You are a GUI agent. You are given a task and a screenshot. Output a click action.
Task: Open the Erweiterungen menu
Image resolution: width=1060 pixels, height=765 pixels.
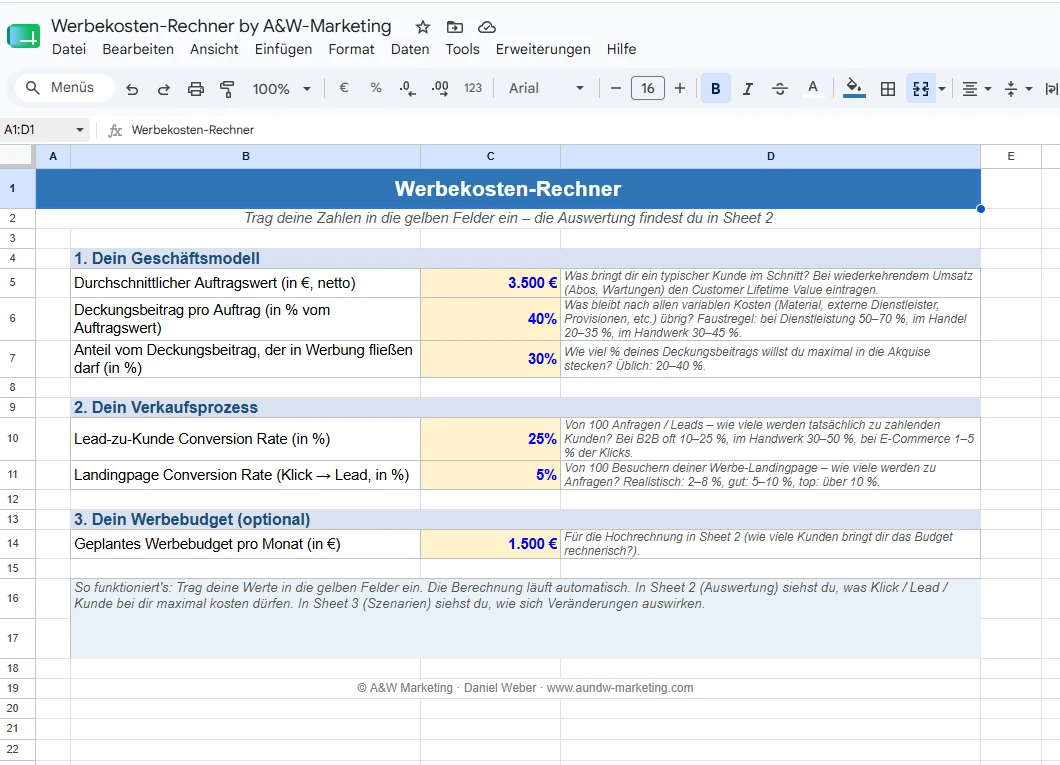coord(543,49)
